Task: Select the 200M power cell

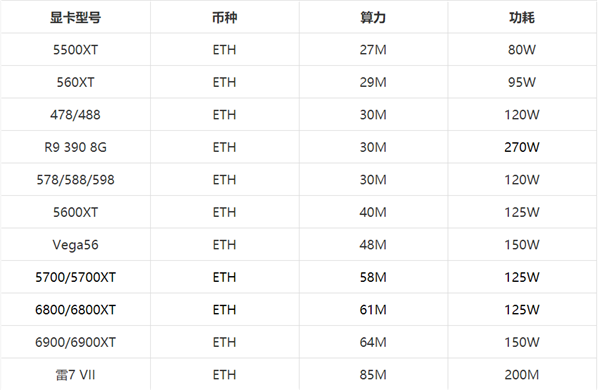Action: [522, 375]
